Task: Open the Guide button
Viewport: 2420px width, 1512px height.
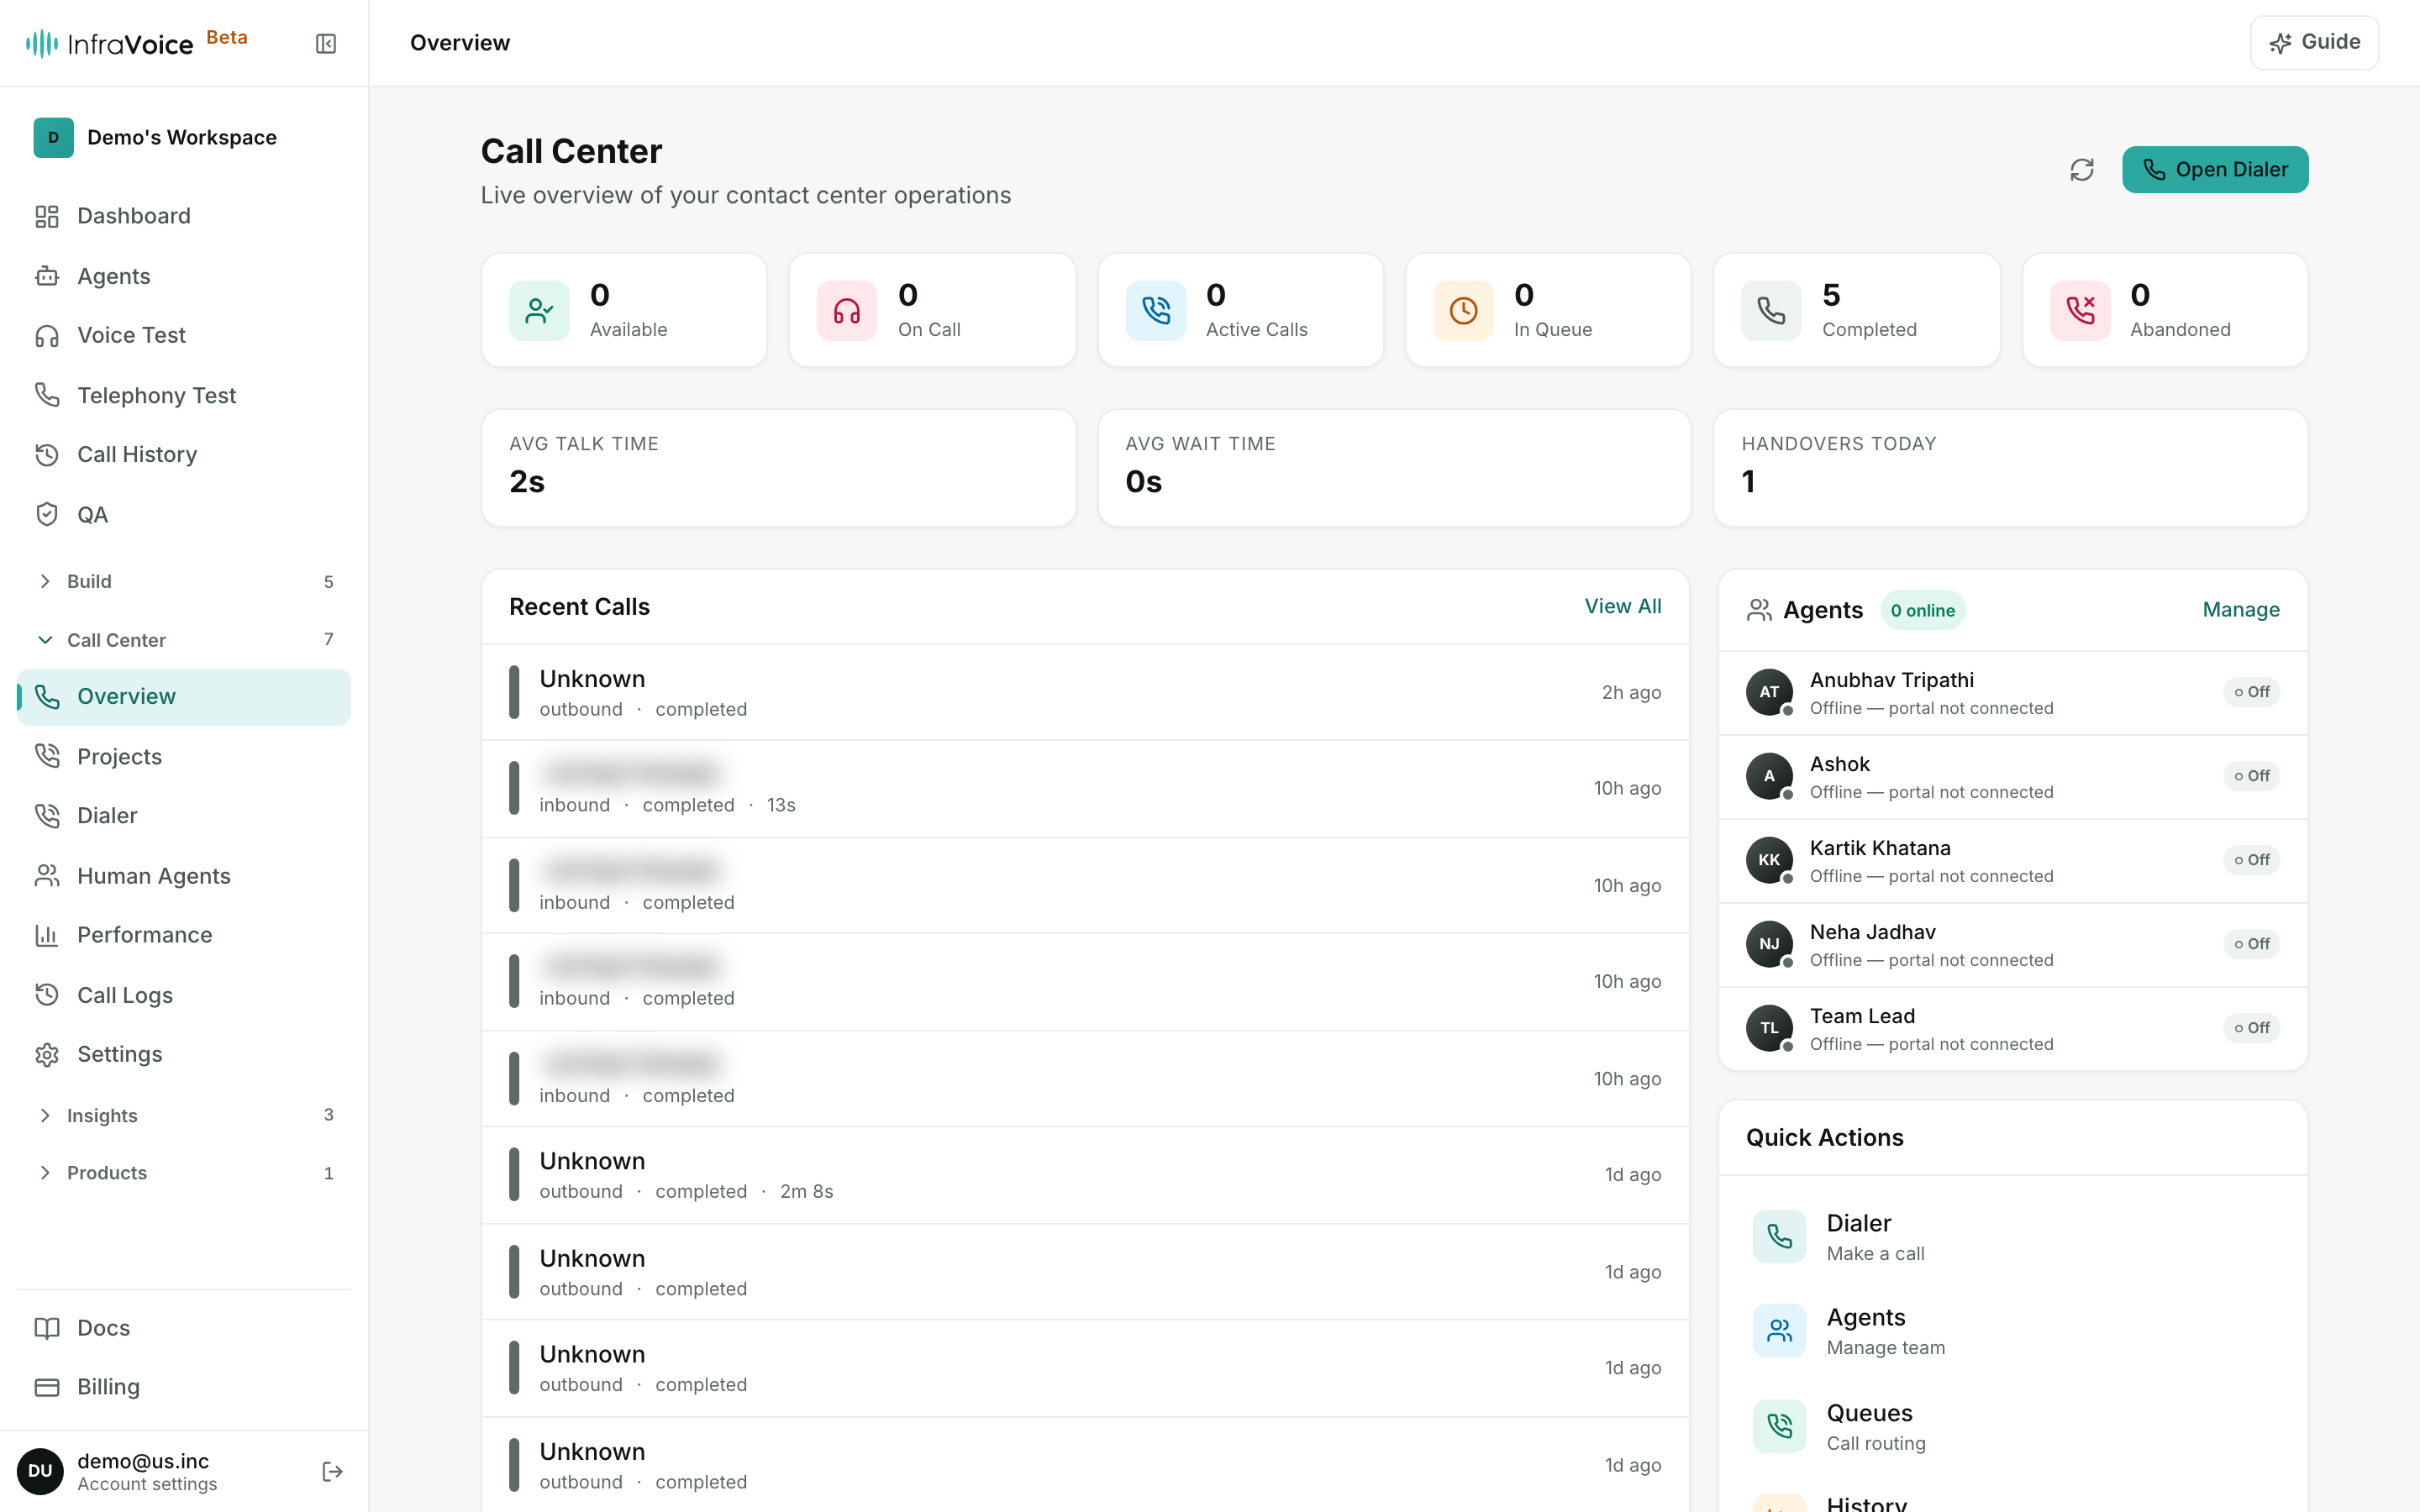Action: tap(2314, 43)
